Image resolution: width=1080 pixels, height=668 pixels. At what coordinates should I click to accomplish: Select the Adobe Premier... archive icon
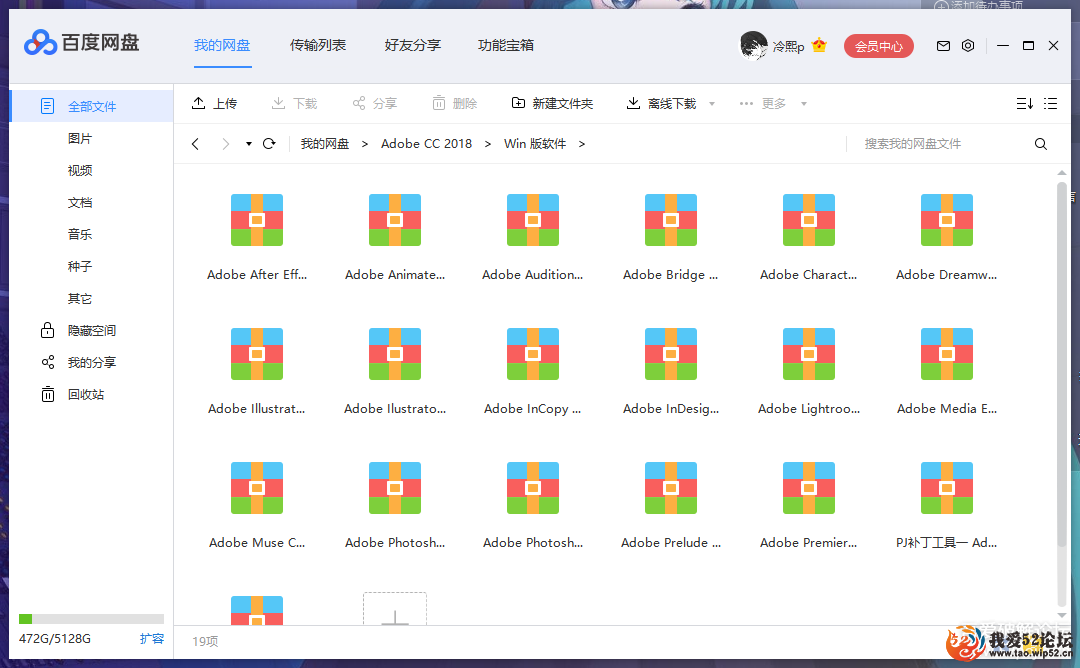coord(809,488)
